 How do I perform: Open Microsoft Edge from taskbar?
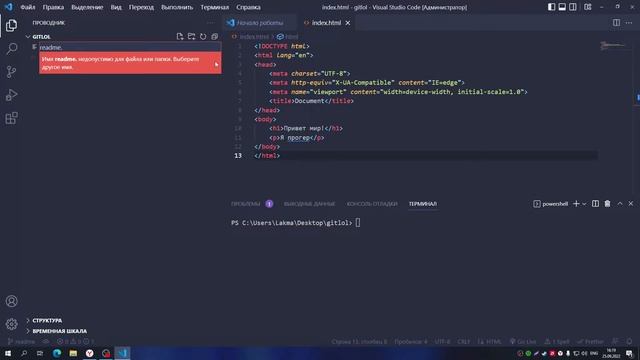(57, 353)
